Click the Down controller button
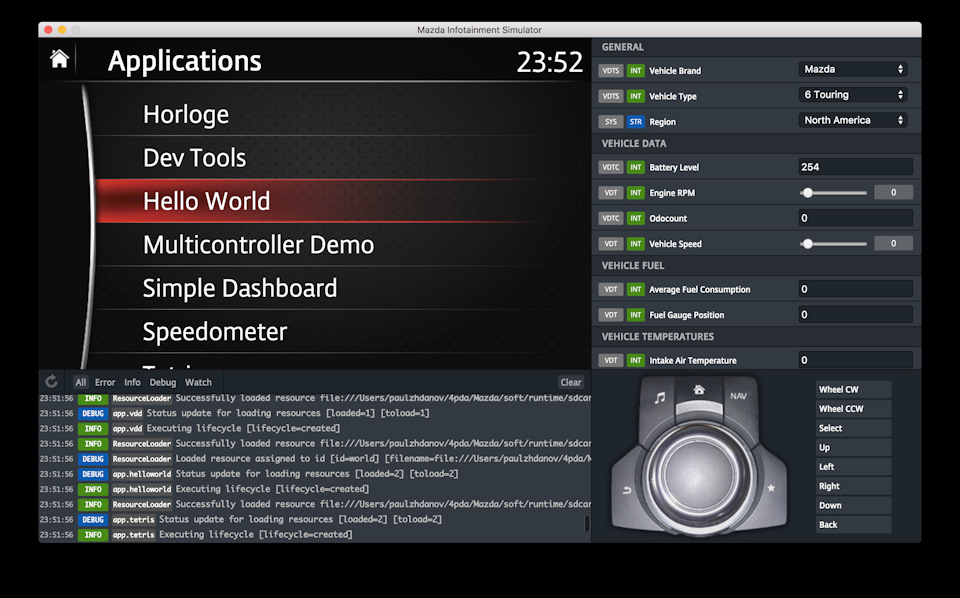 click(853, 505)
